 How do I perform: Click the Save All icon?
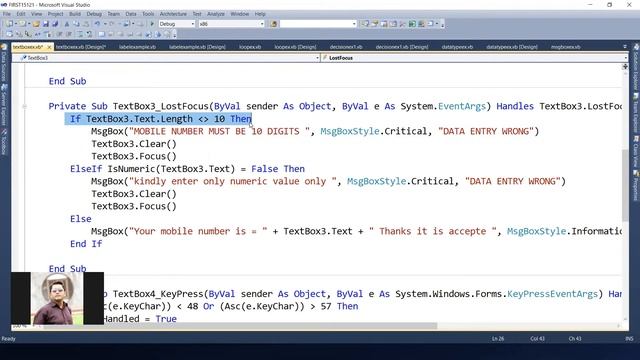(55, 24)
